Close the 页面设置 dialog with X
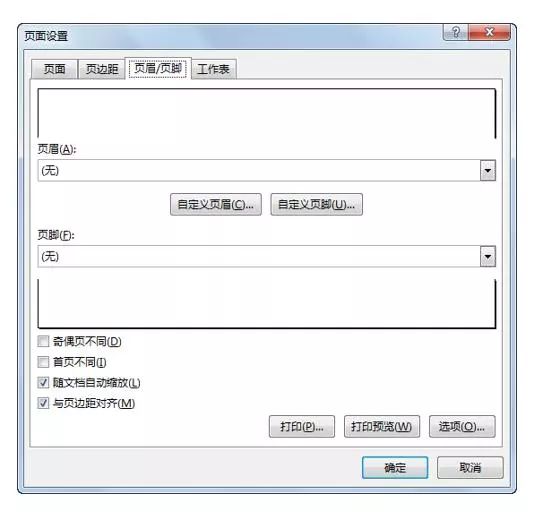 489,33
